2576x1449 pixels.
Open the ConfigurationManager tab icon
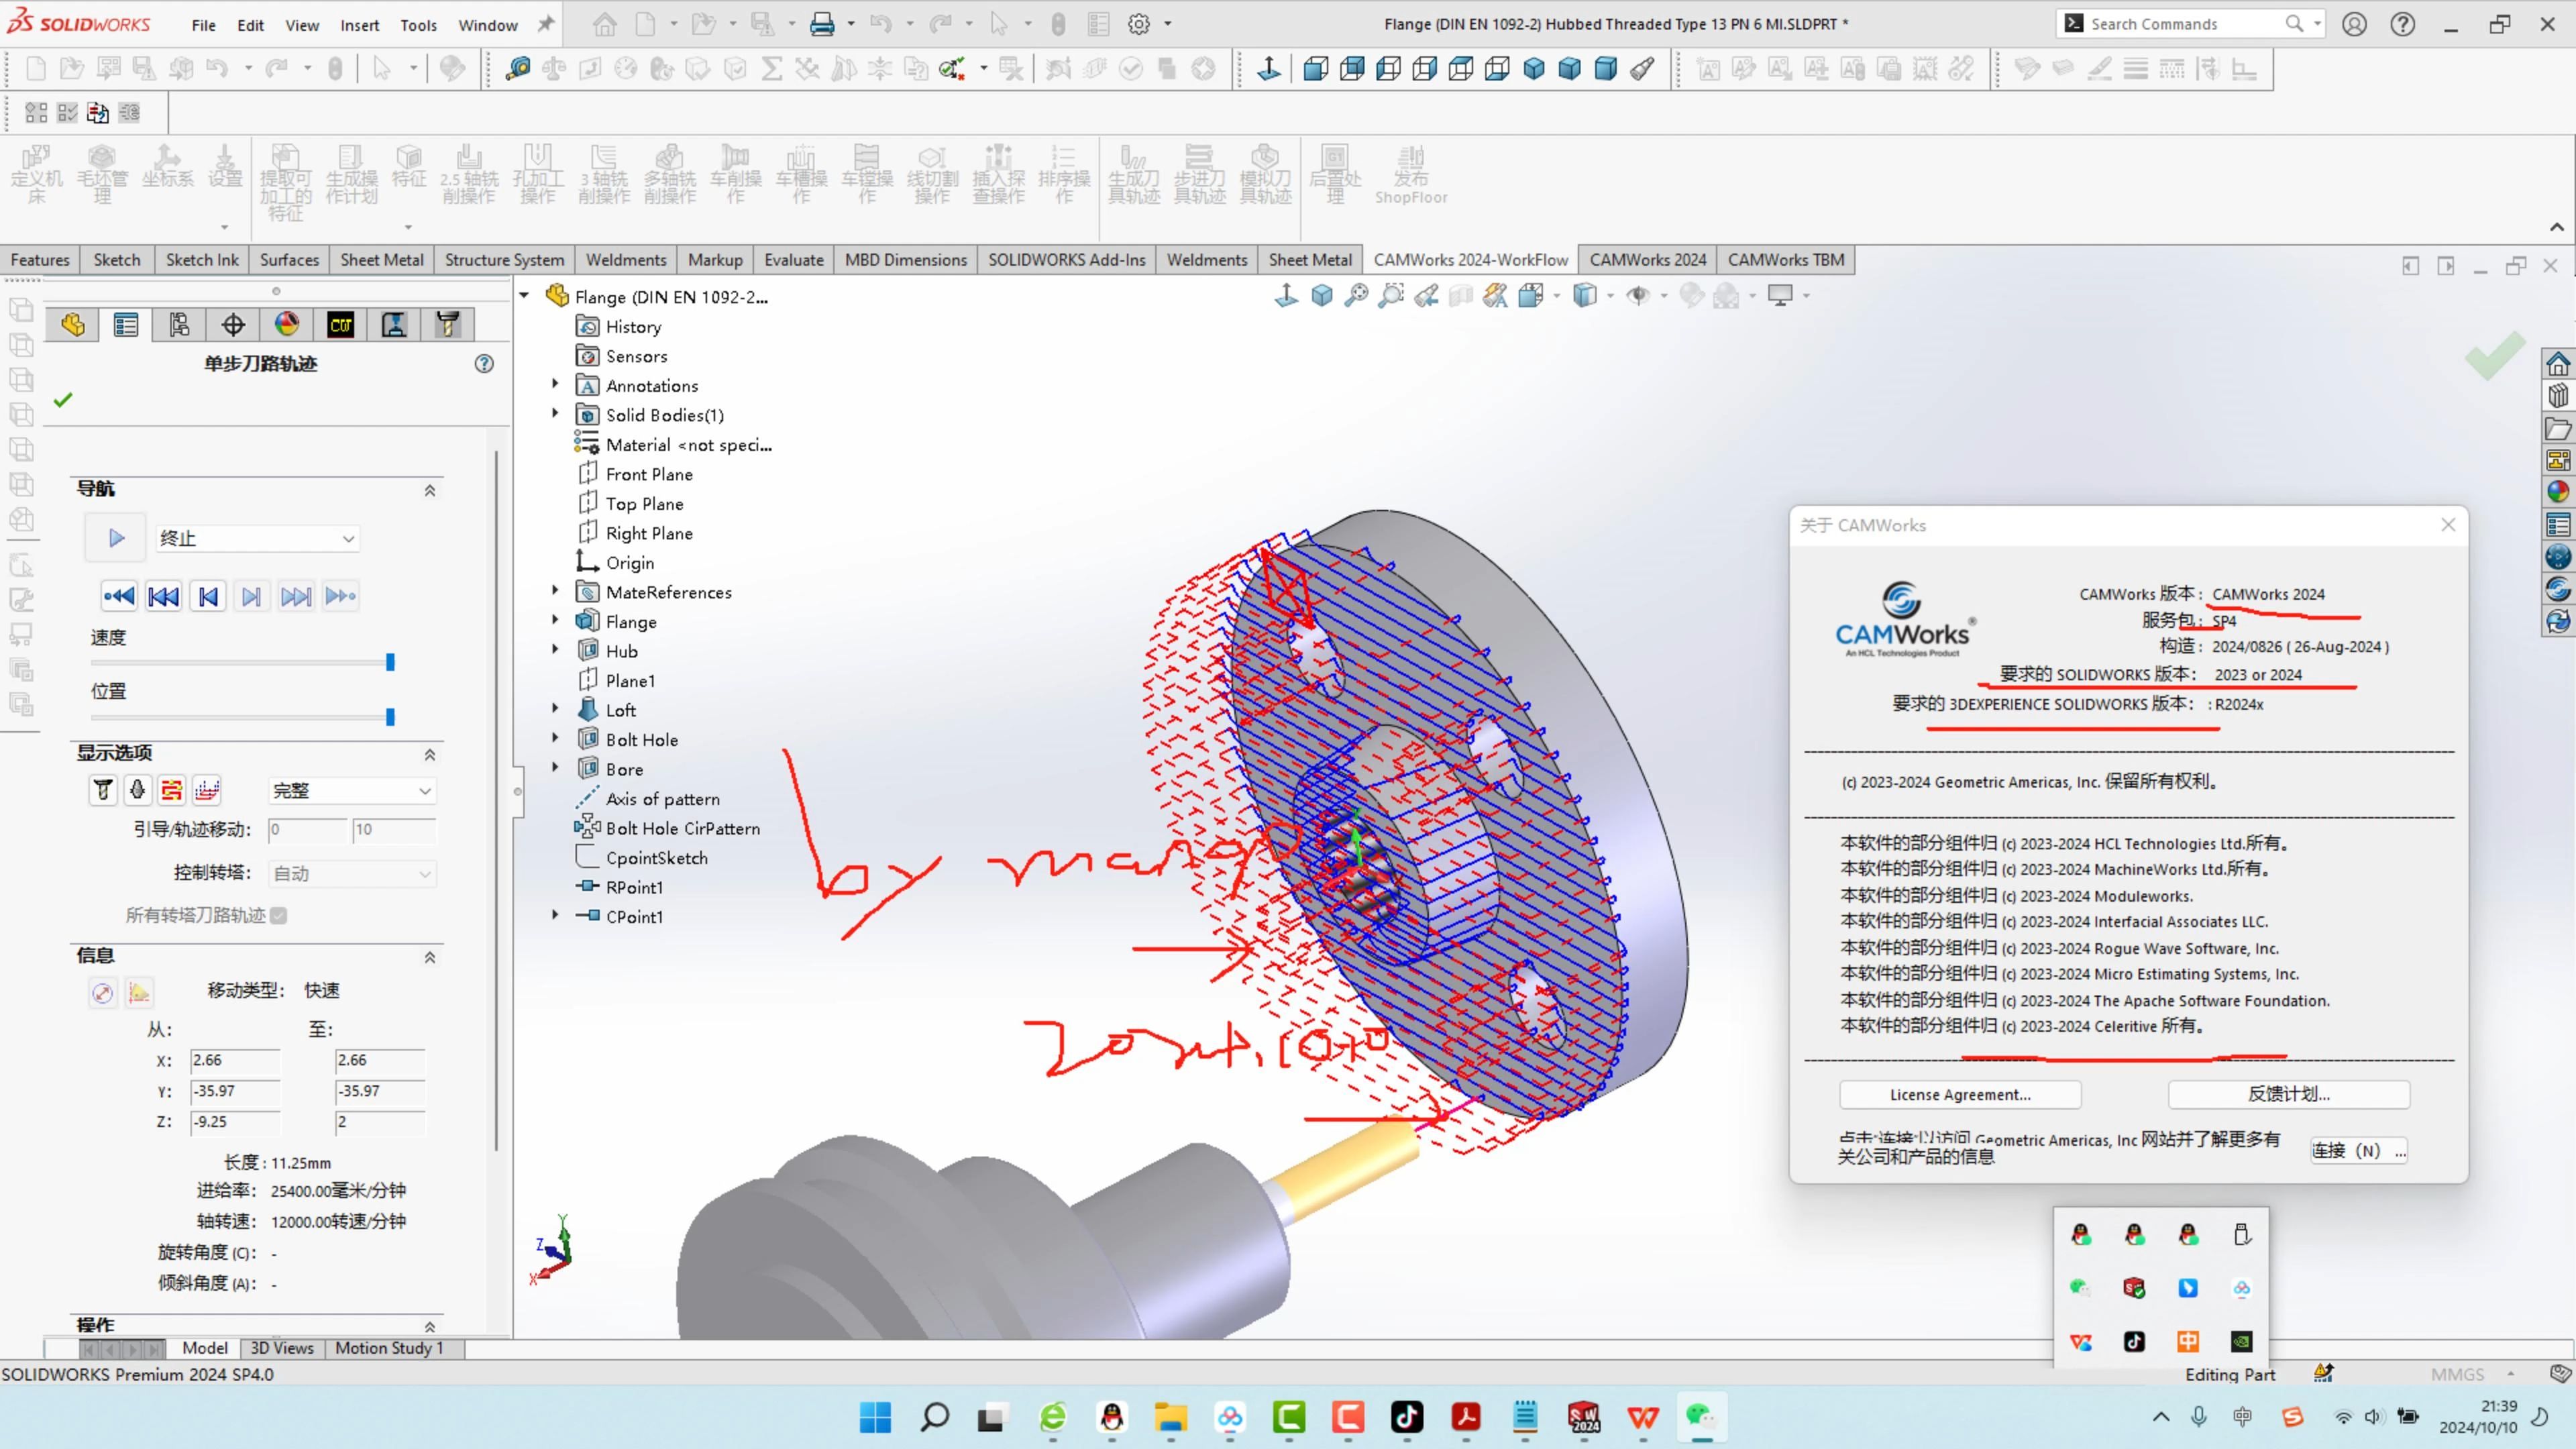coord(179,325)
